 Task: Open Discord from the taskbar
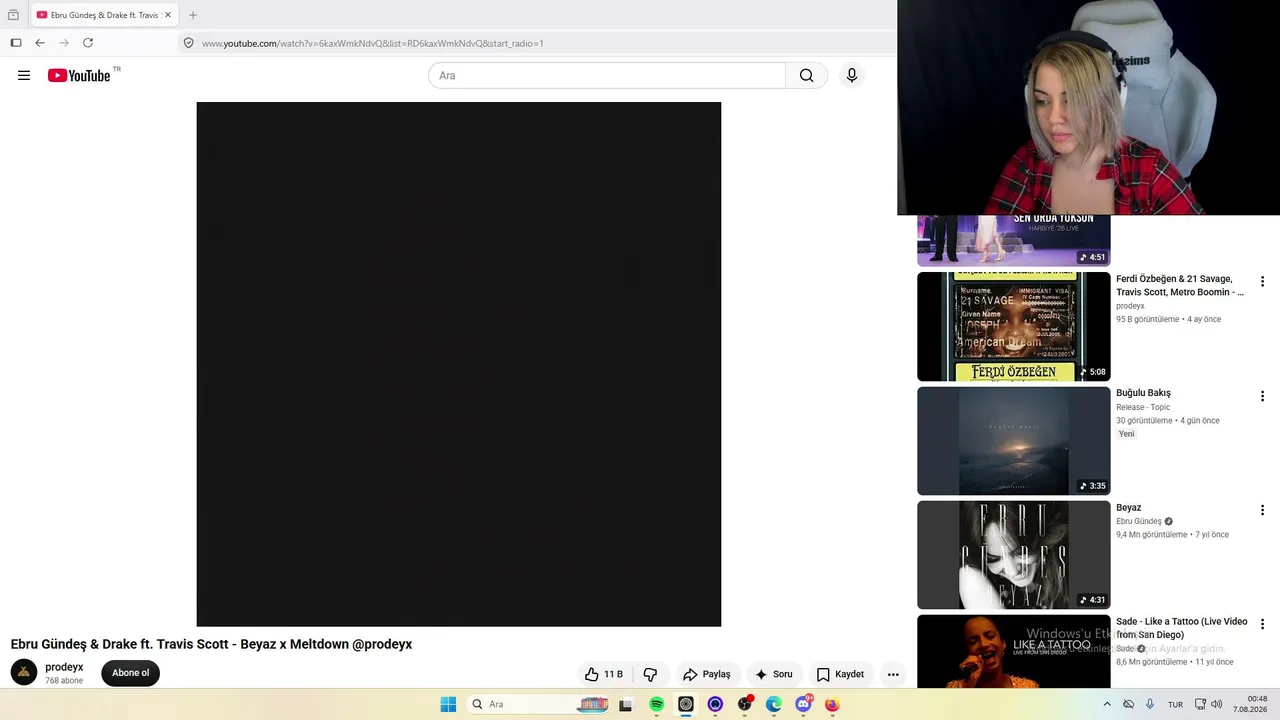point(803,704)
